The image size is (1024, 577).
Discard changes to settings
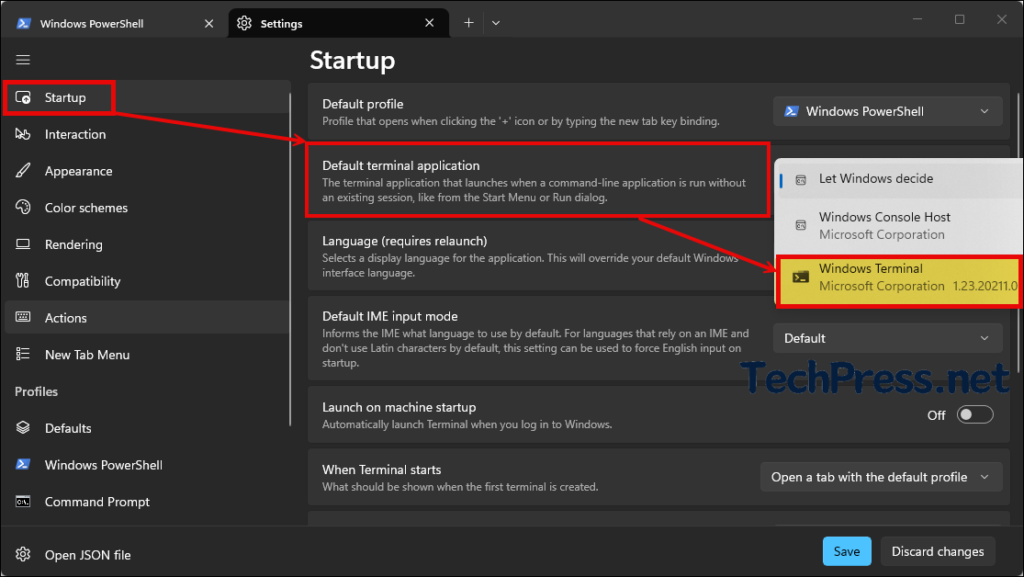937,551
